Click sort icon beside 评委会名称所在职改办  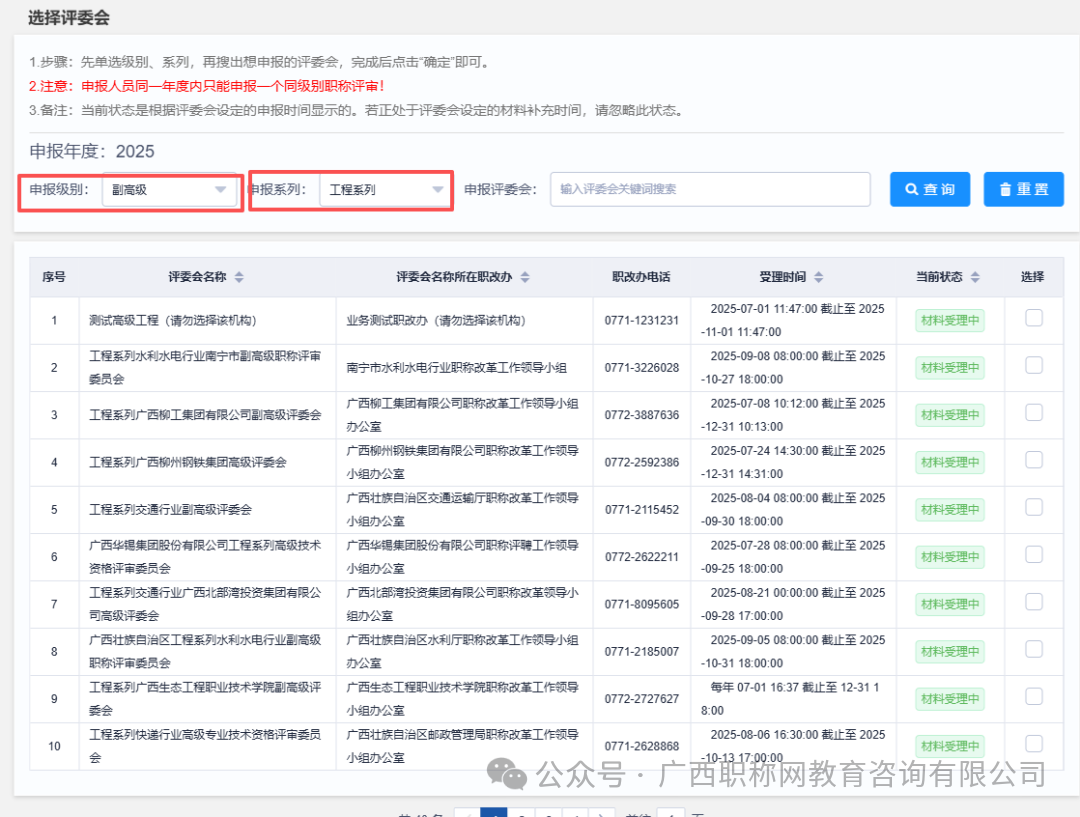point(525,277)
